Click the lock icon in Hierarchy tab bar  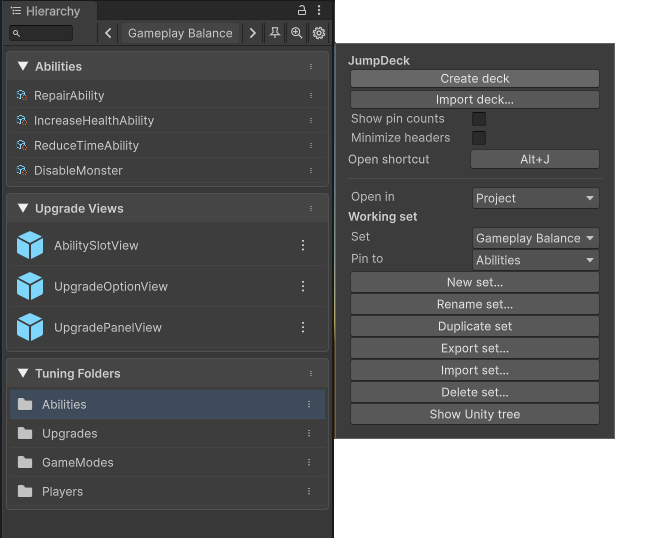pos(302,10)
